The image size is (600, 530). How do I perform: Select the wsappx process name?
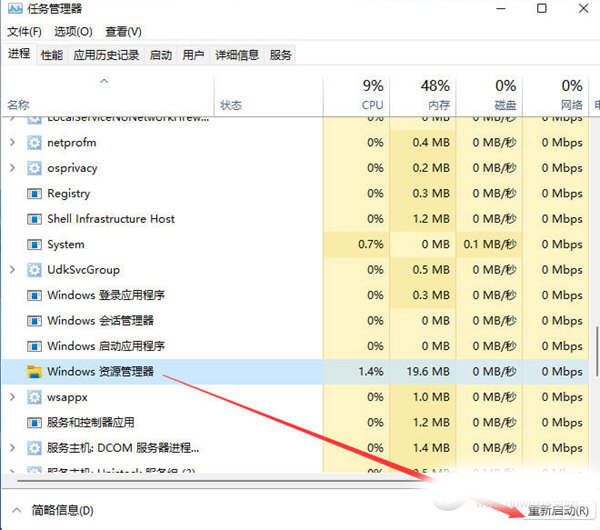[67, 398]
